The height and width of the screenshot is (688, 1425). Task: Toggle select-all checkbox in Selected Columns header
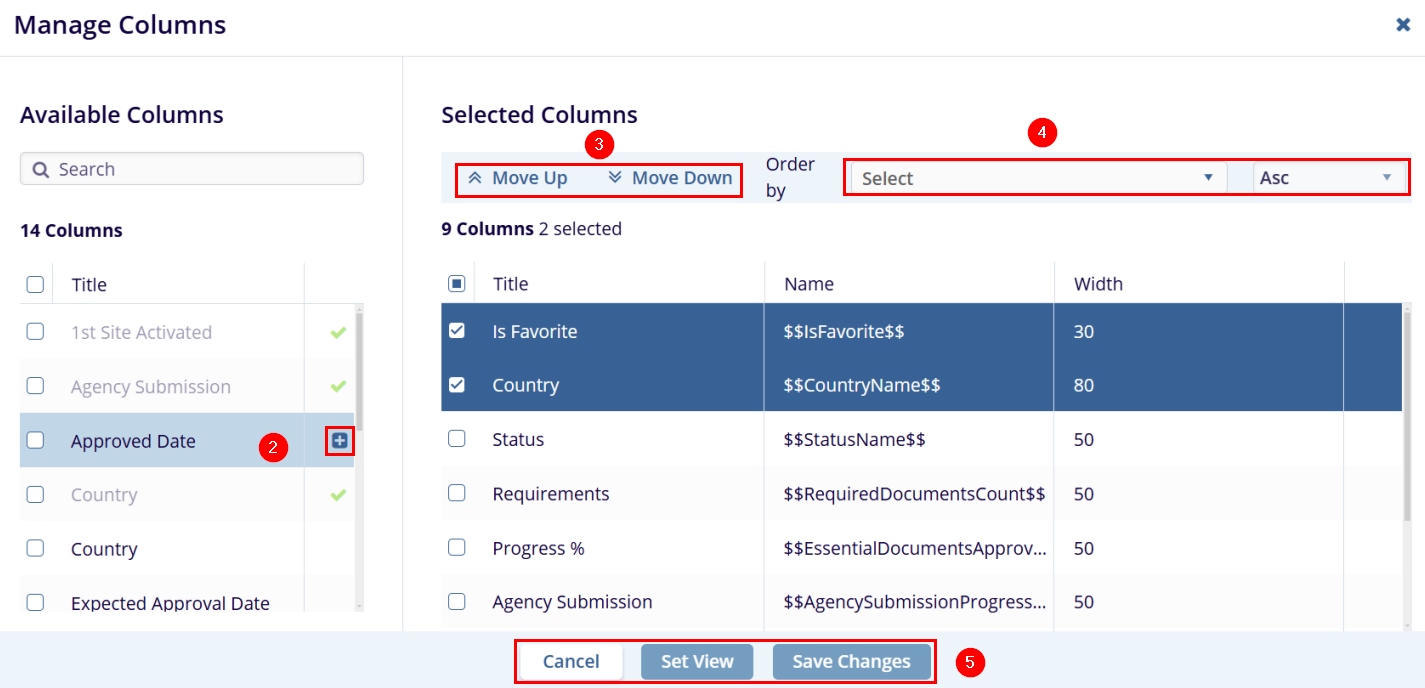tap(457, 284)
